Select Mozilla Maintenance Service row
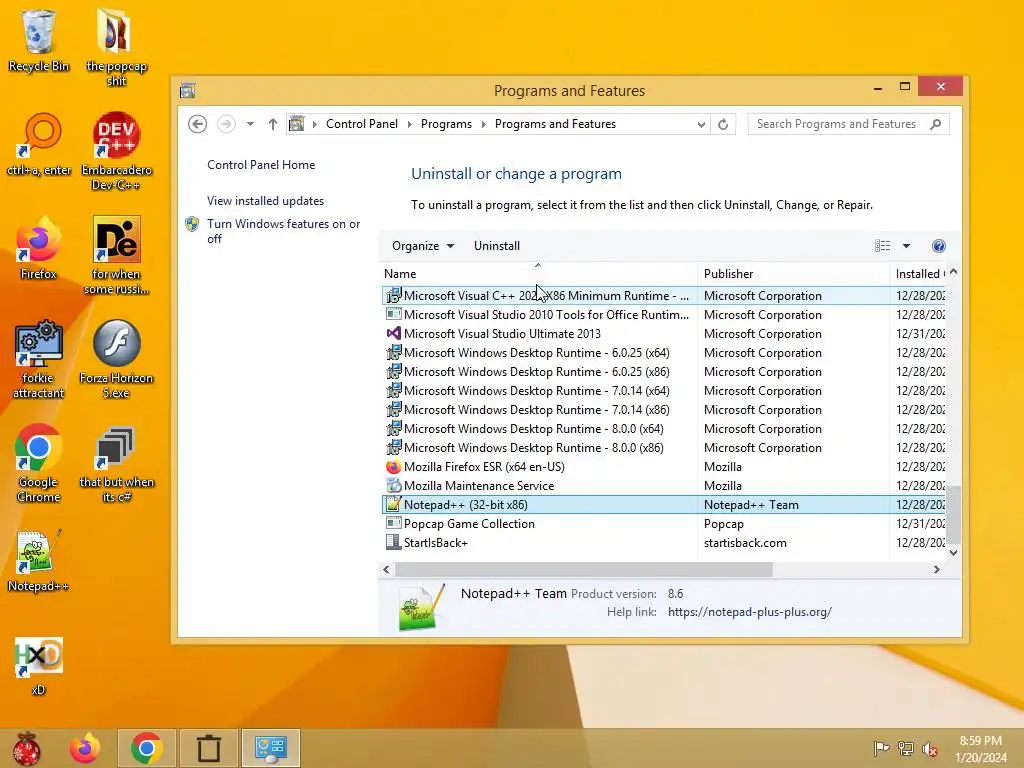This screenshot has height=768, width=1024. 664,486
